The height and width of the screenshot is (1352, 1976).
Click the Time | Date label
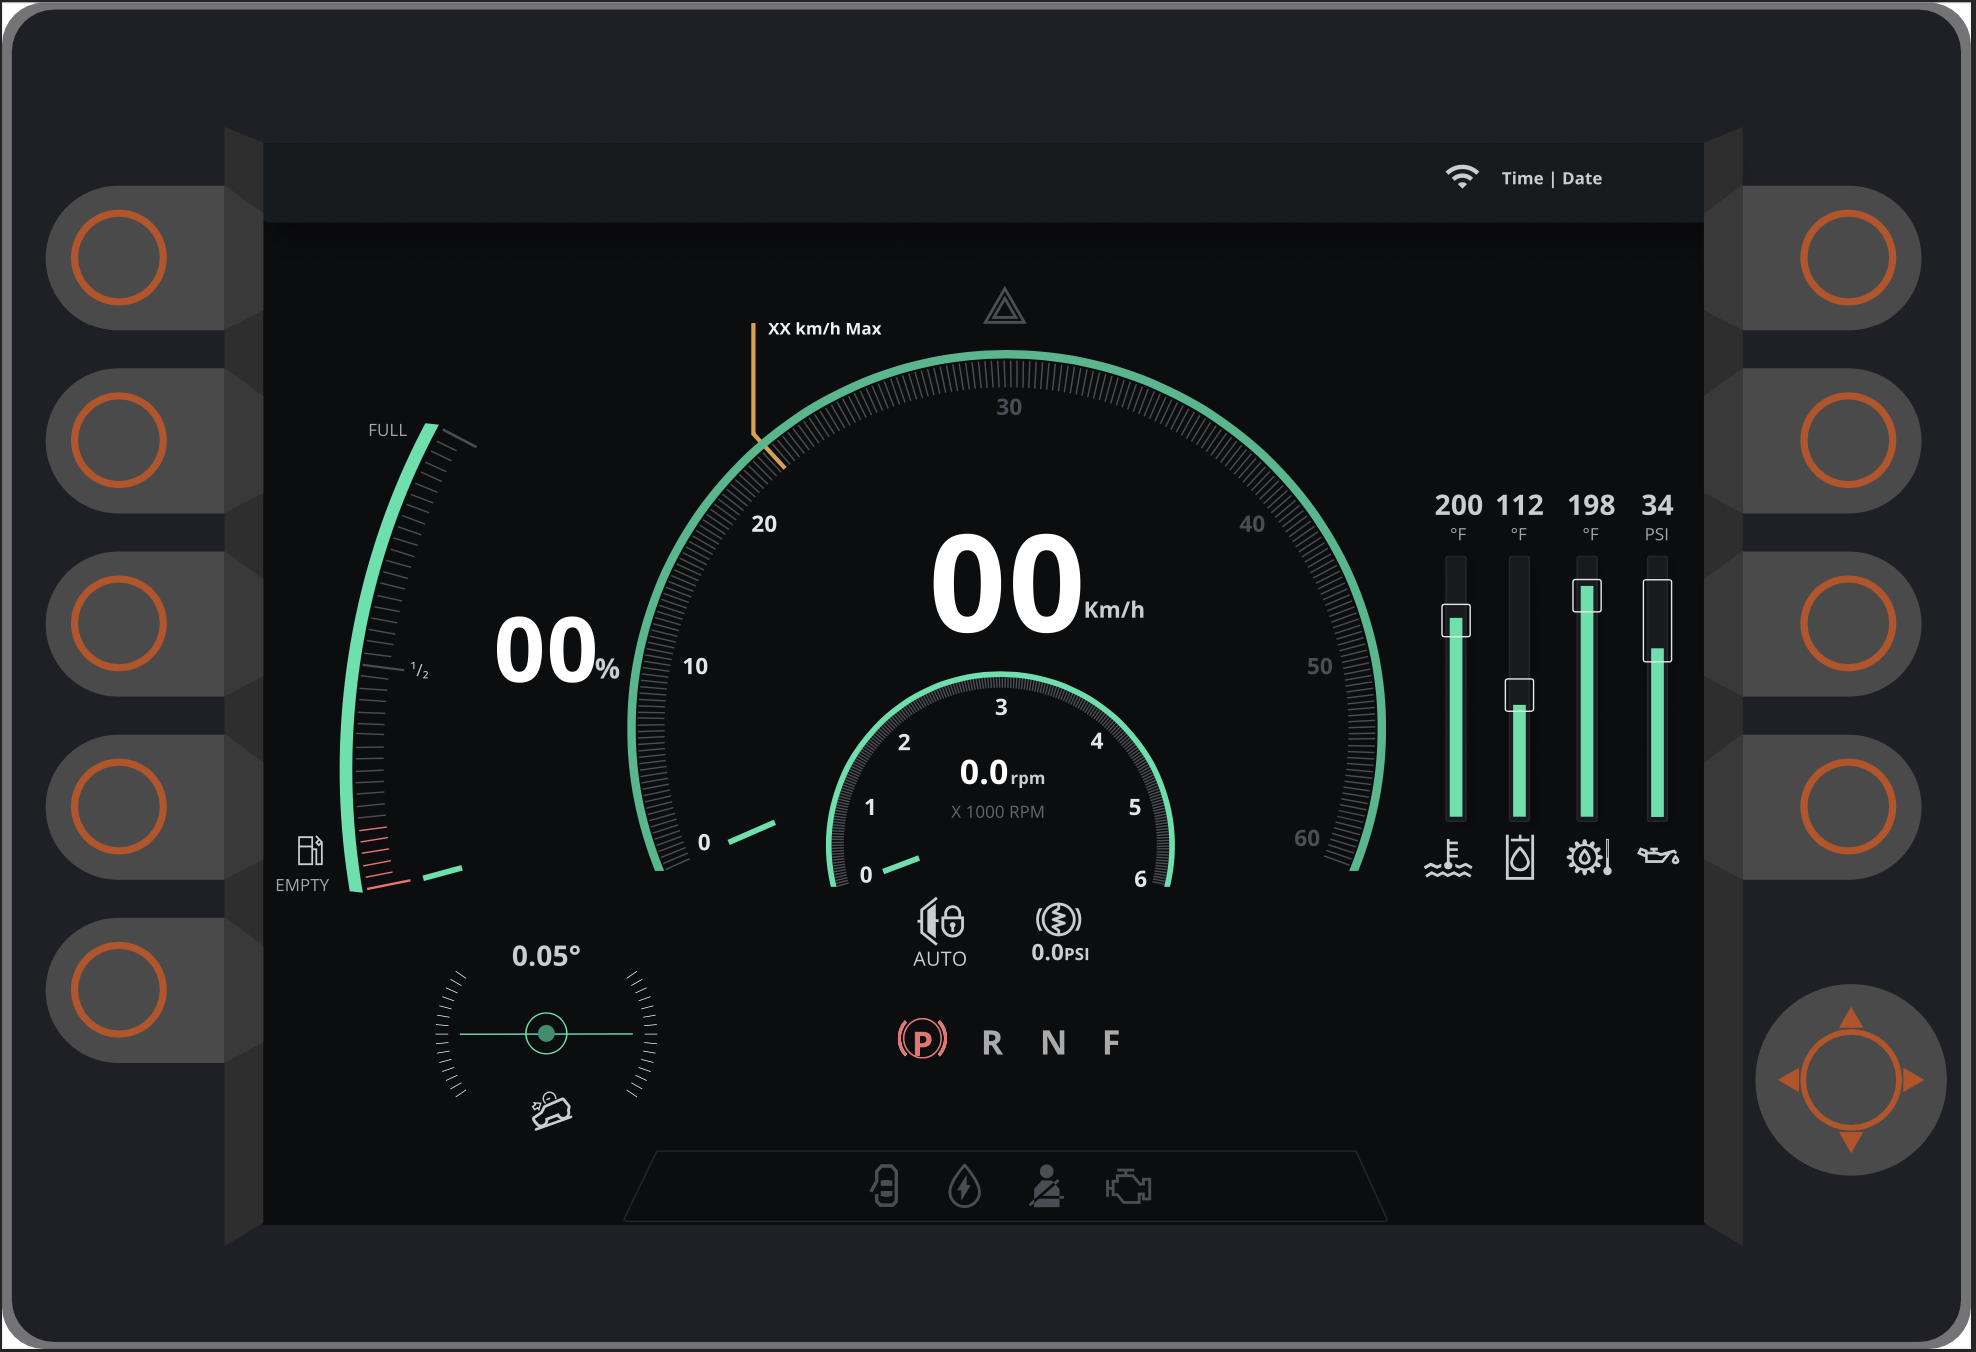[x=1551, y=178]
